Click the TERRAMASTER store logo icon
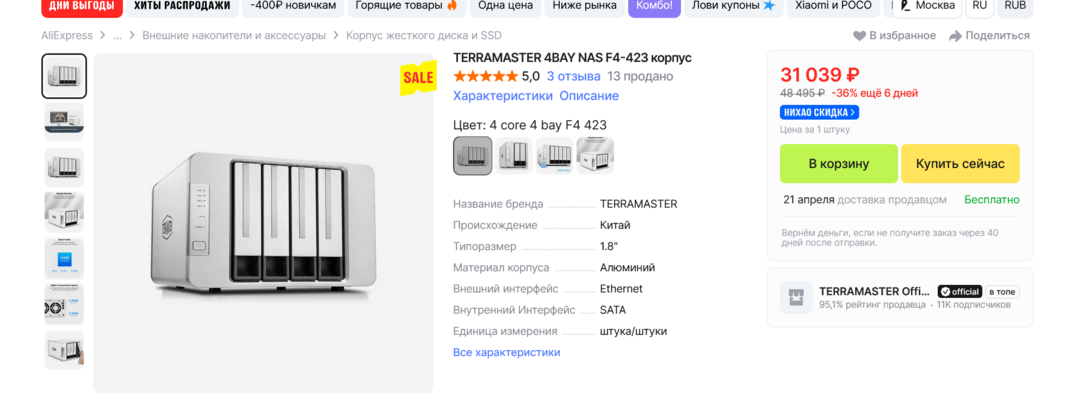This screenshot has width=1090, height=411. (x=796, y=297)
